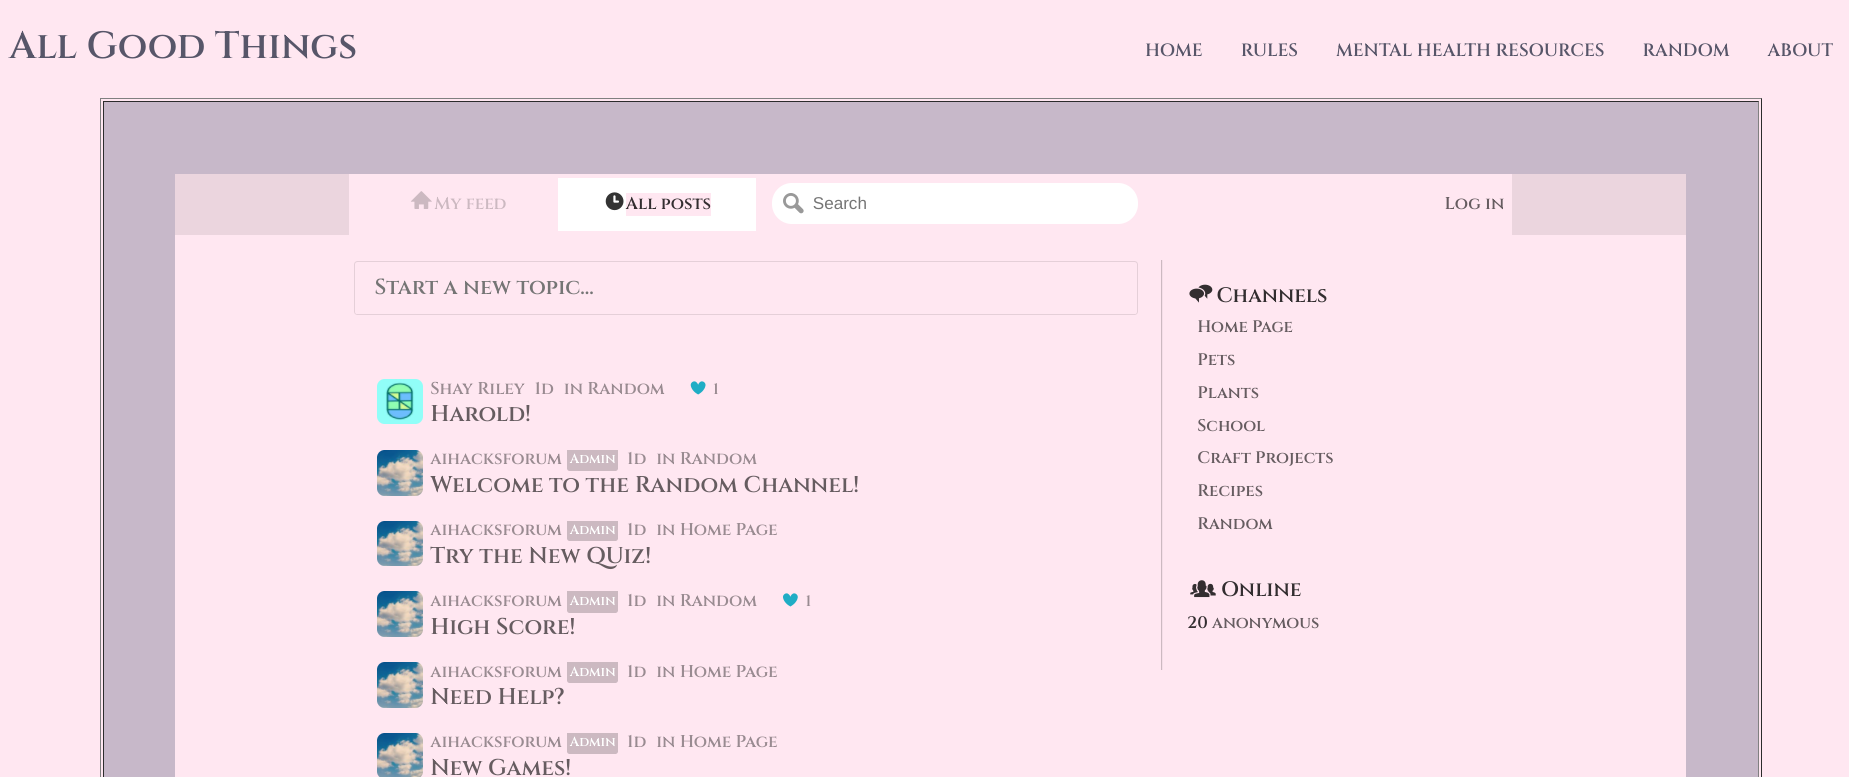Click In Home Page on Need Help? post
This screenshot has width=1849, height=777.
(717, 671)
